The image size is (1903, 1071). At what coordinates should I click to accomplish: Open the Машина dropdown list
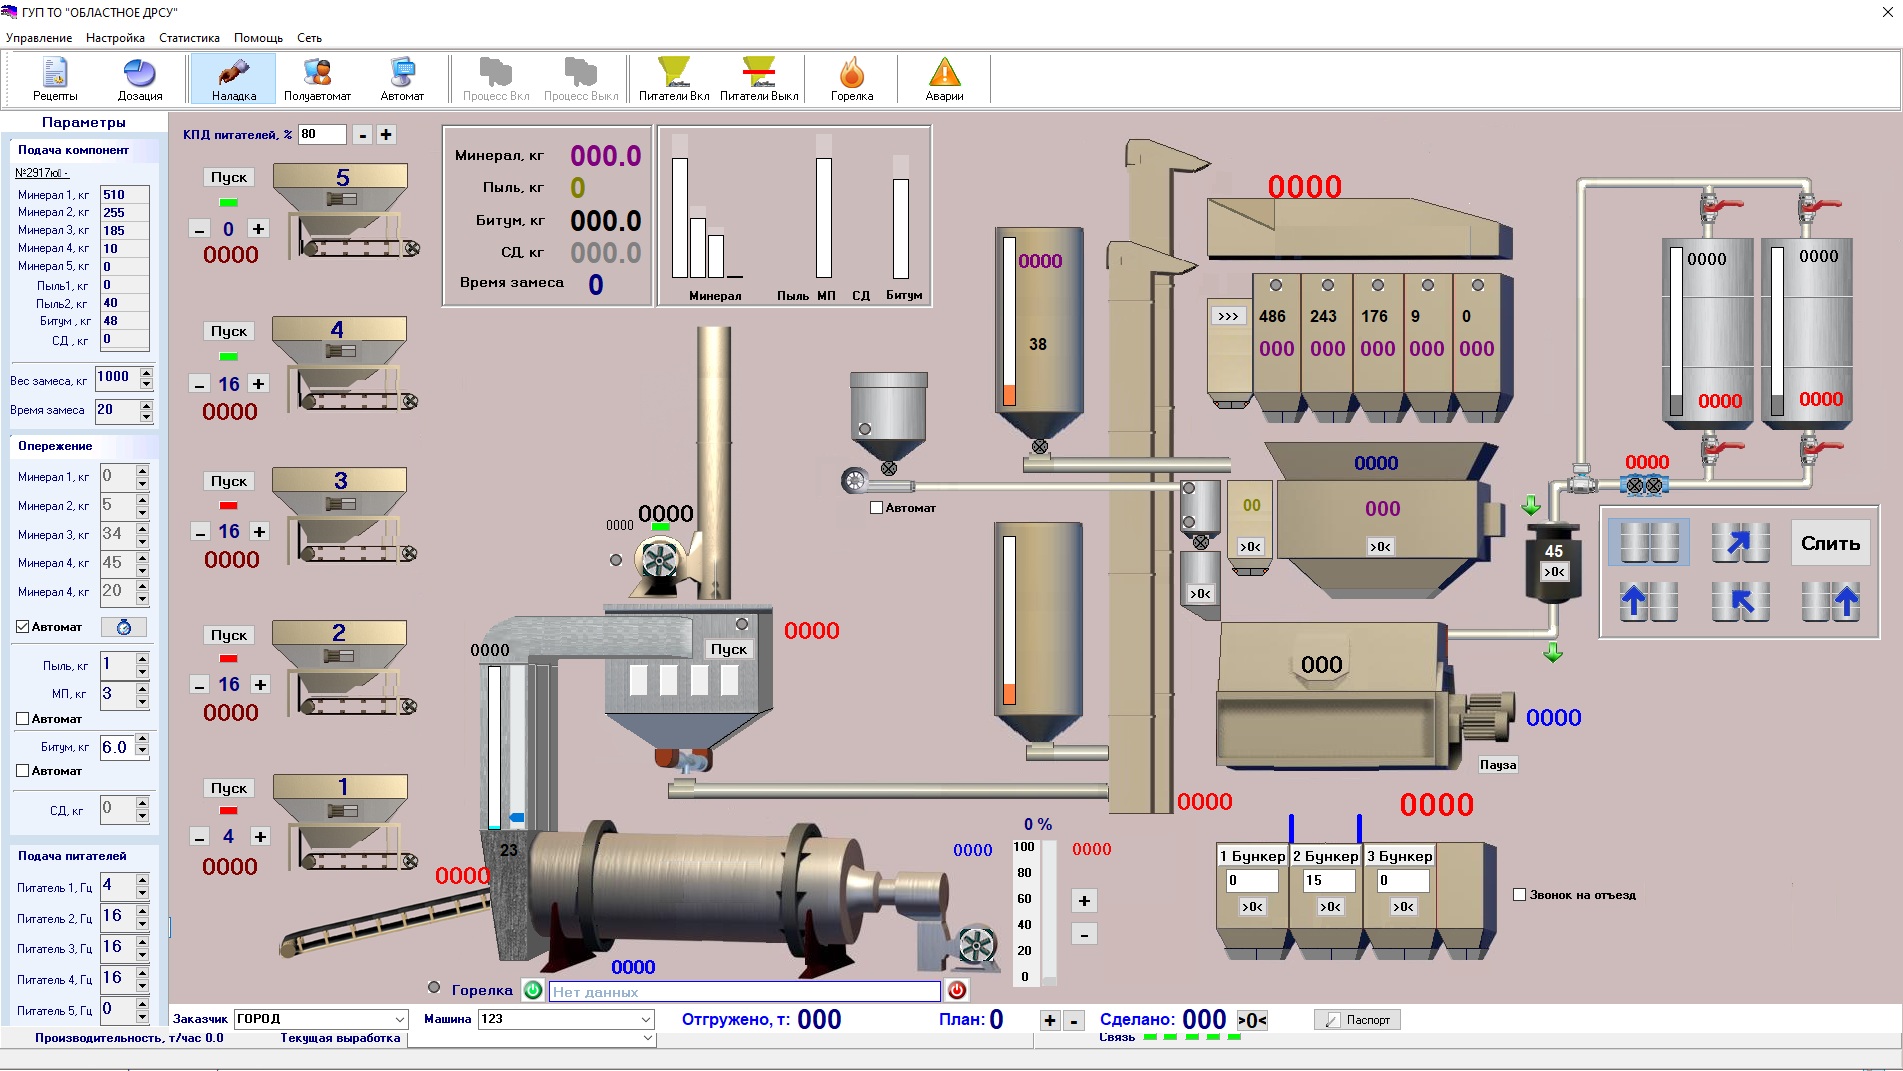(646, 1019)
